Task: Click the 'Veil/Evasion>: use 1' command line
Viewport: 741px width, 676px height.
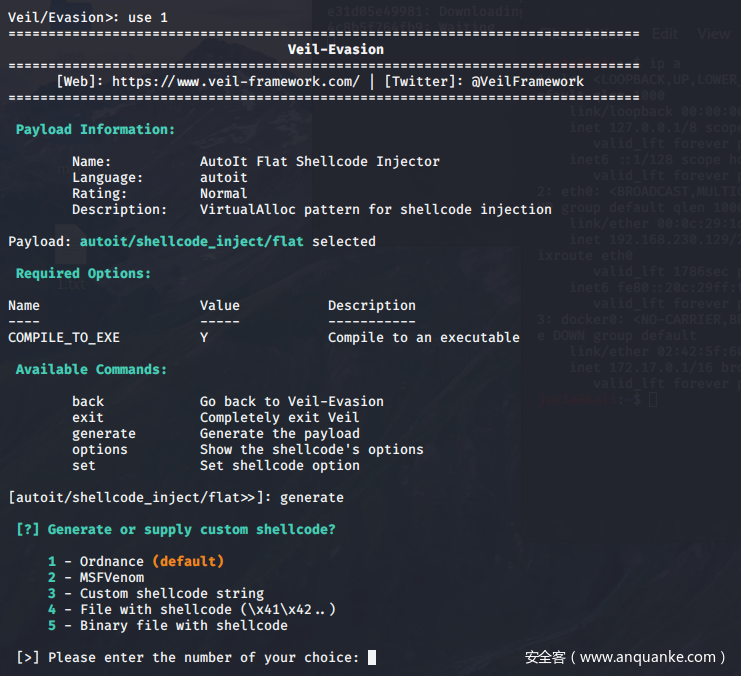Action: tap(88, 17)
